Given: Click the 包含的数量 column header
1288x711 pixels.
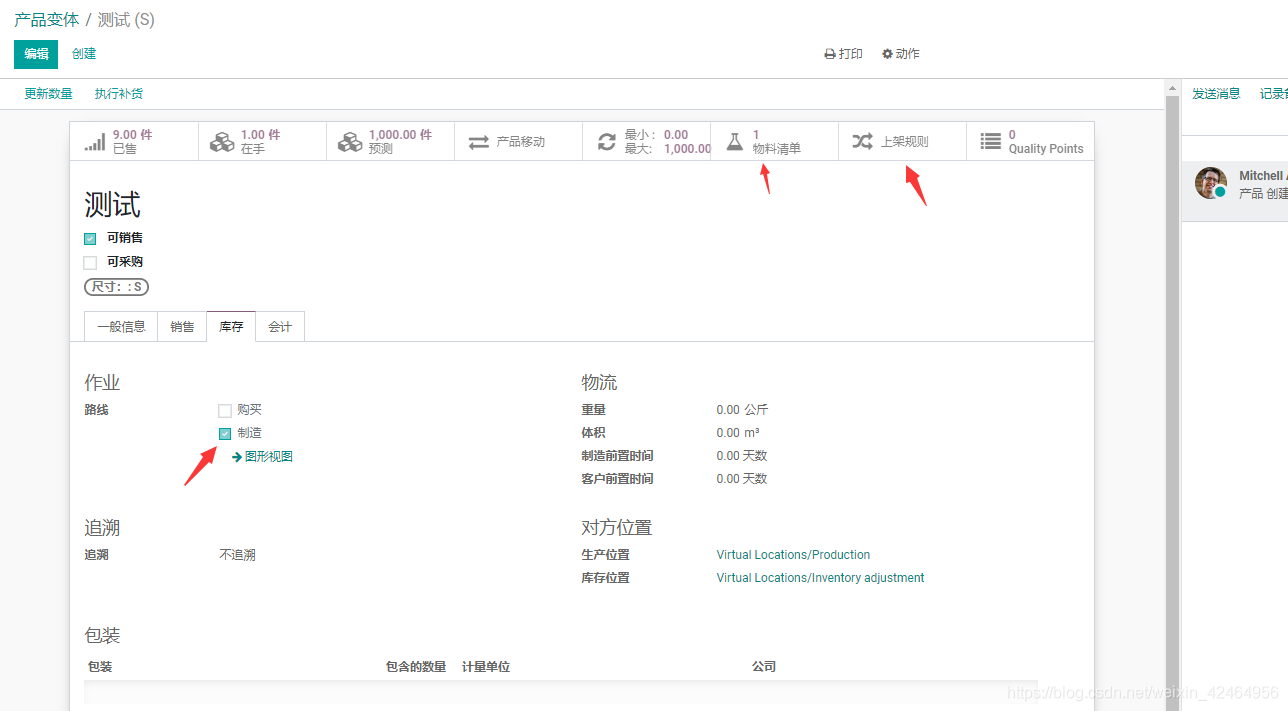Looking at the screenshot, I should tap(416, 667).
